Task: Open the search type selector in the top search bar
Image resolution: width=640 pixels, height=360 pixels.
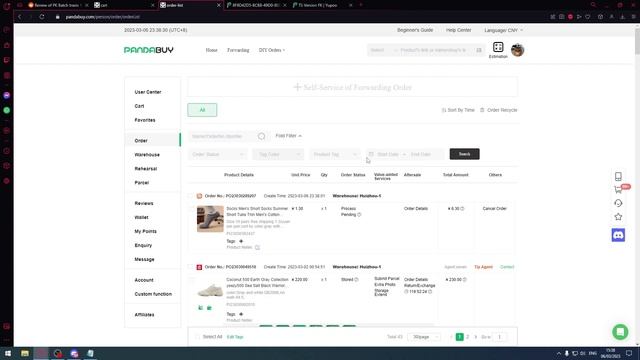Action: [383, 50]
